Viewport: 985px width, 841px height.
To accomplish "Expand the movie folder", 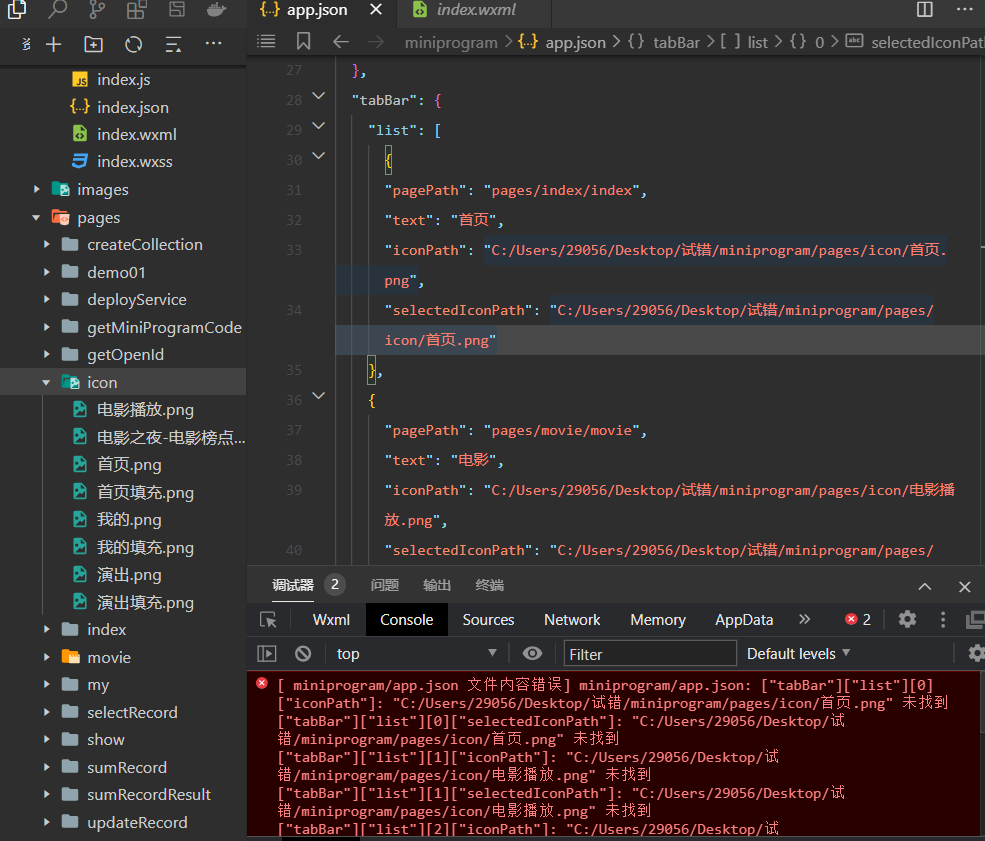I will [x=46, y=657].
